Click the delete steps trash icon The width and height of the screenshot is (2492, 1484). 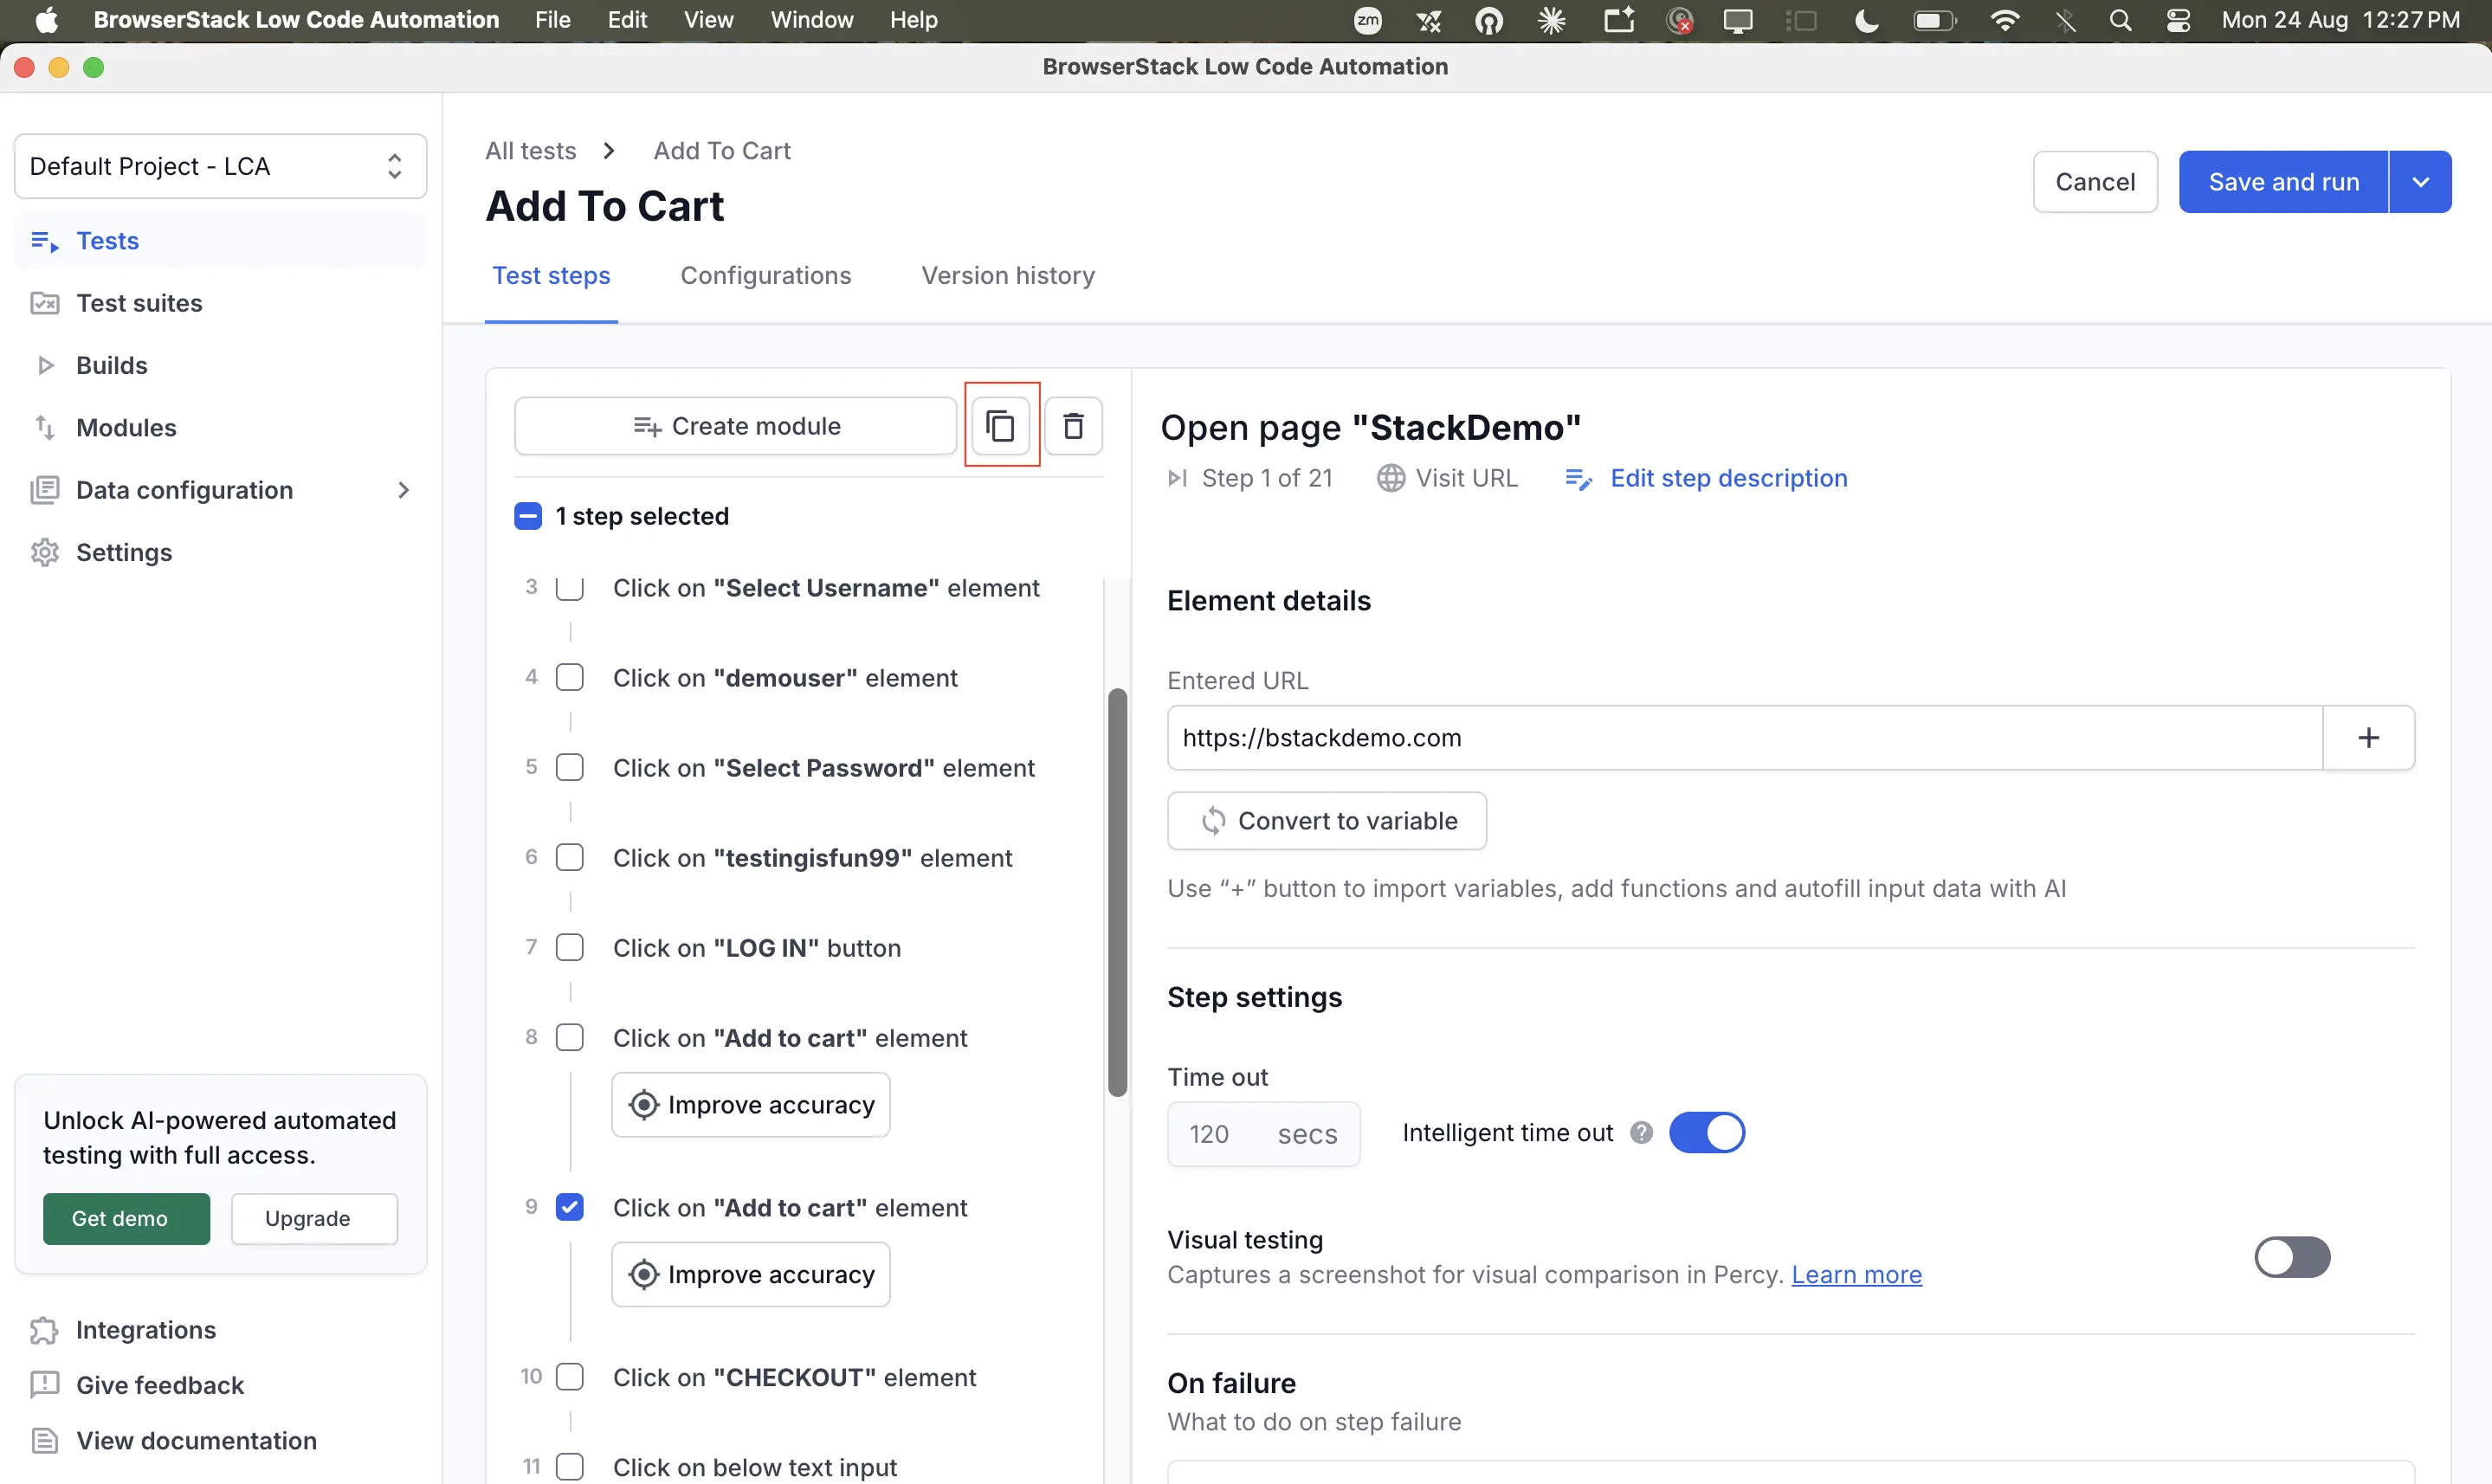click(x=1073, y=426)
